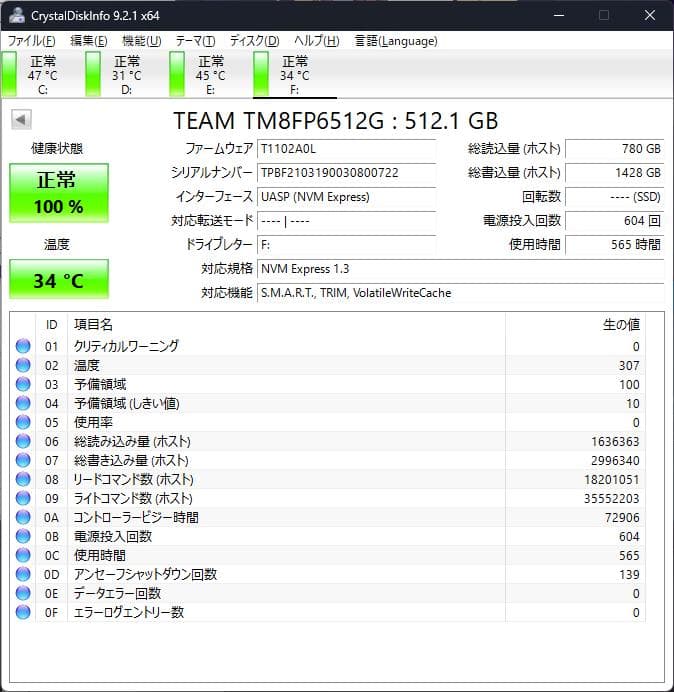
Task: Click the 正常 100 % health status button
Action: [59, 193]
